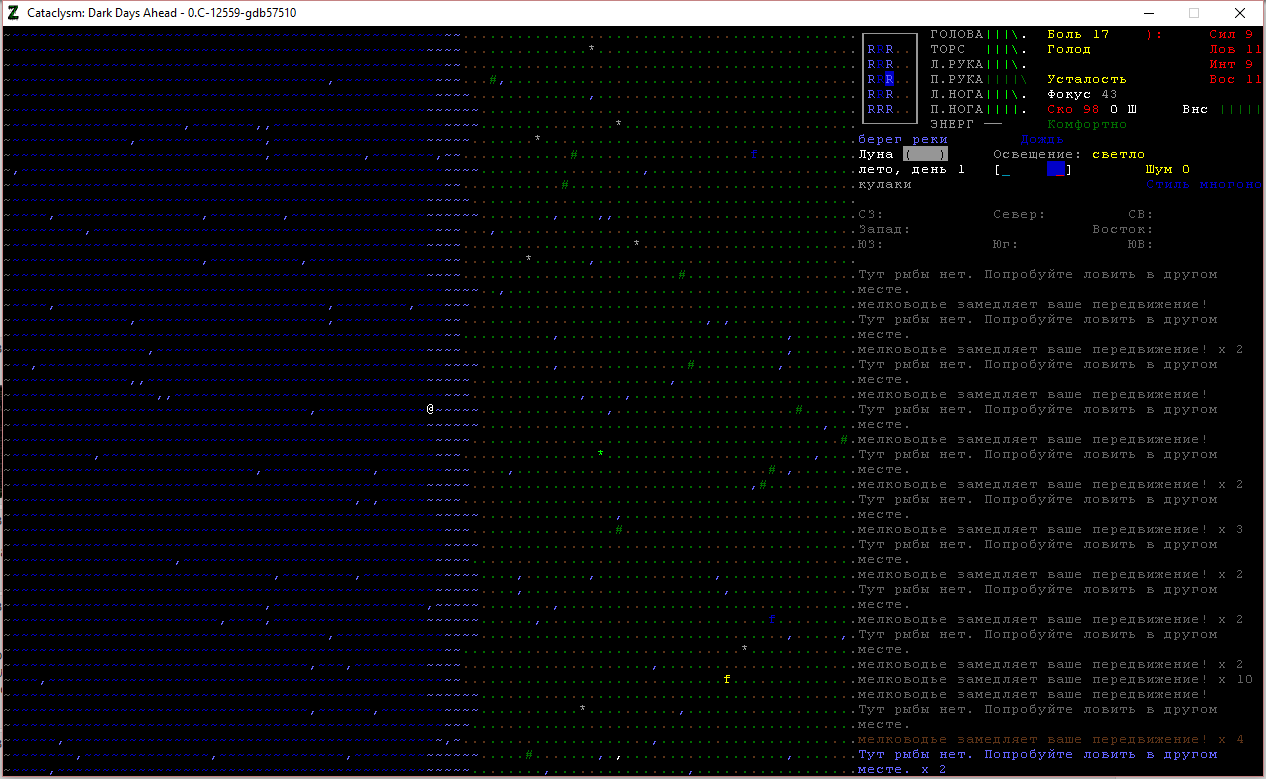The width and height of the screenshot is (1266, 779).
Task: Click the shallow-water log message ending 'x 10'
Action: click(x=1055, y=679)
